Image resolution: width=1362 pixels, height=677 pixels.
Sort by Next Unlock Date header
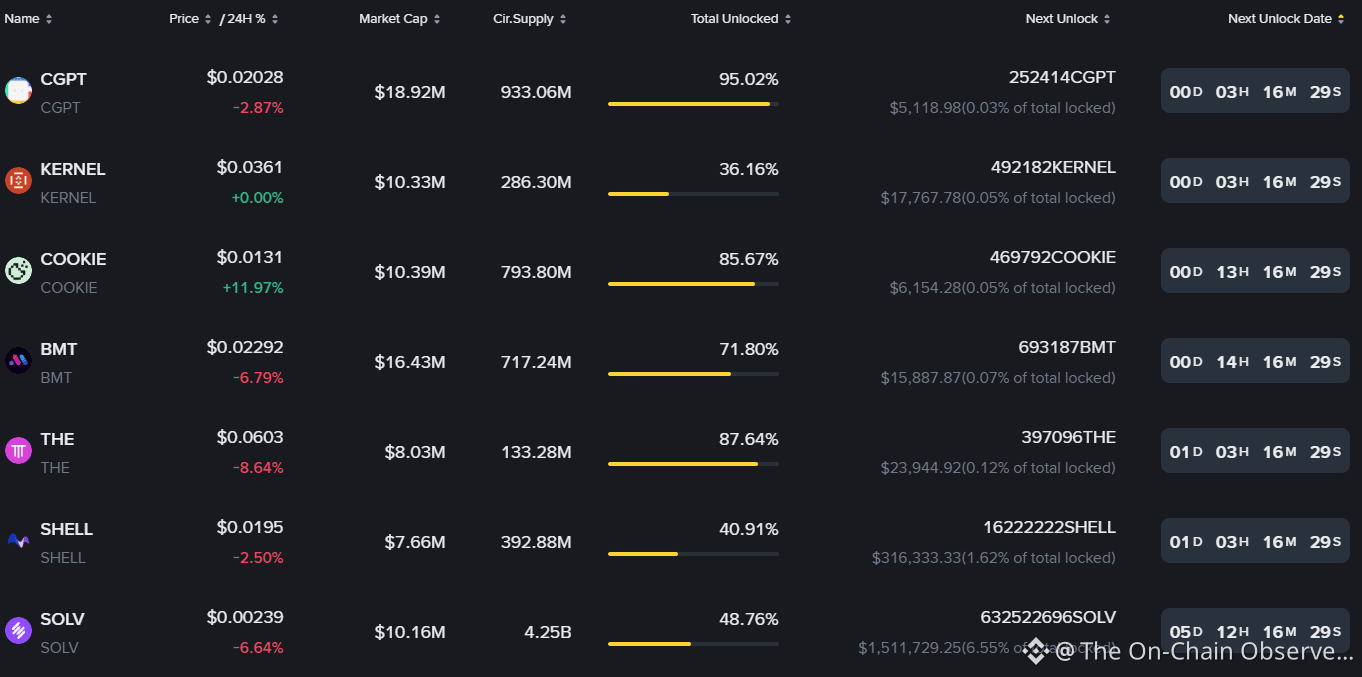tap(1287, 19)
